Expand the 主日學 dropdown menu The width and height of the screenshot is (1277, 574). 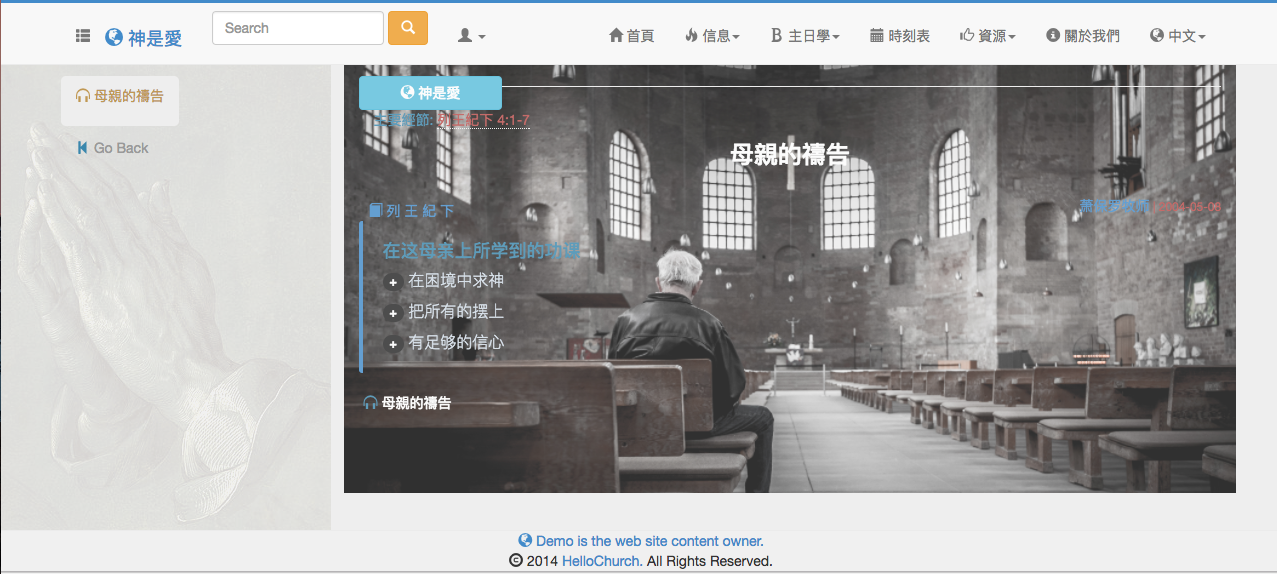[x=805, y=36]
